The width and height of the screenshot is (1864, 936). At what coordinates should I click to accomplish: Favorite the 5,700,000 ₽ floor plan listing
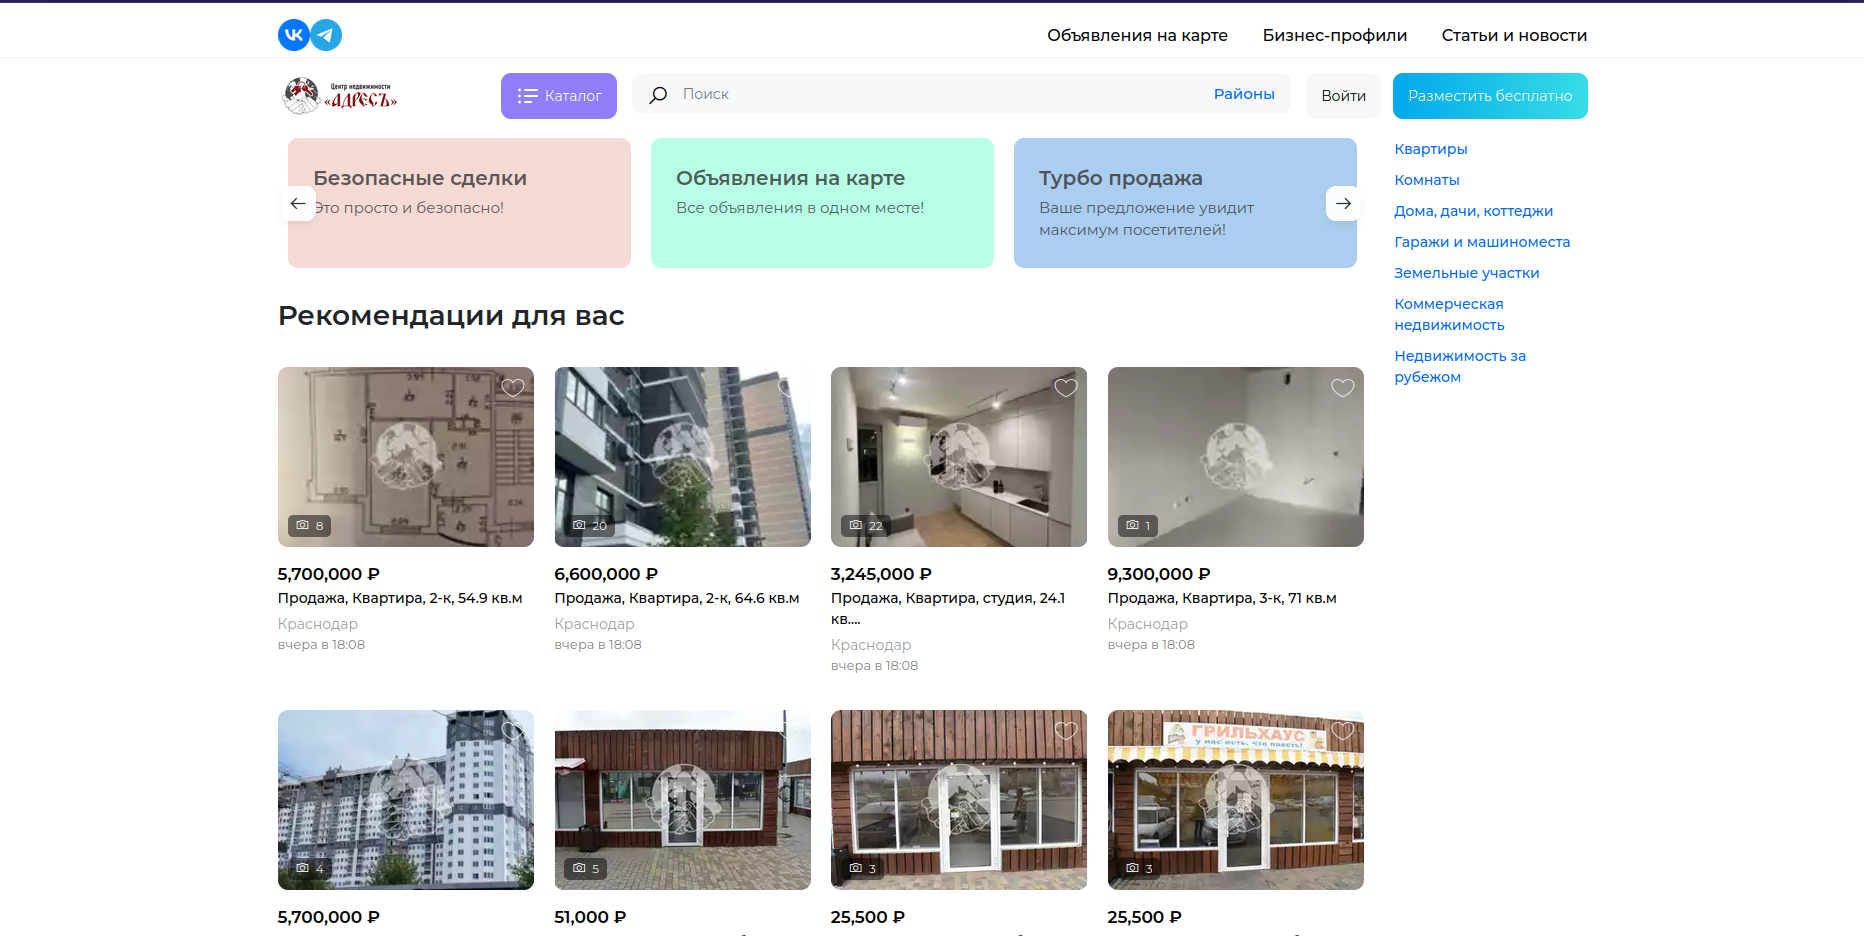513,388
